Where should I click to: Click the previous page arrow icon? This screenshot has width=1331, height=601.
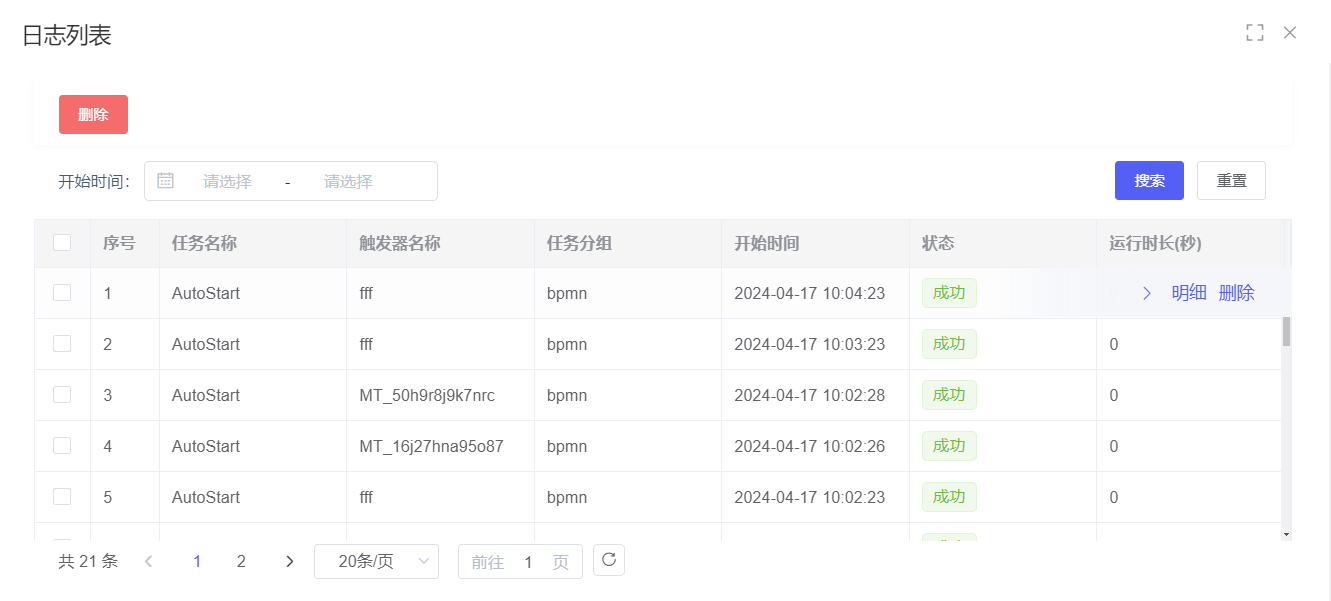(149, 562)
